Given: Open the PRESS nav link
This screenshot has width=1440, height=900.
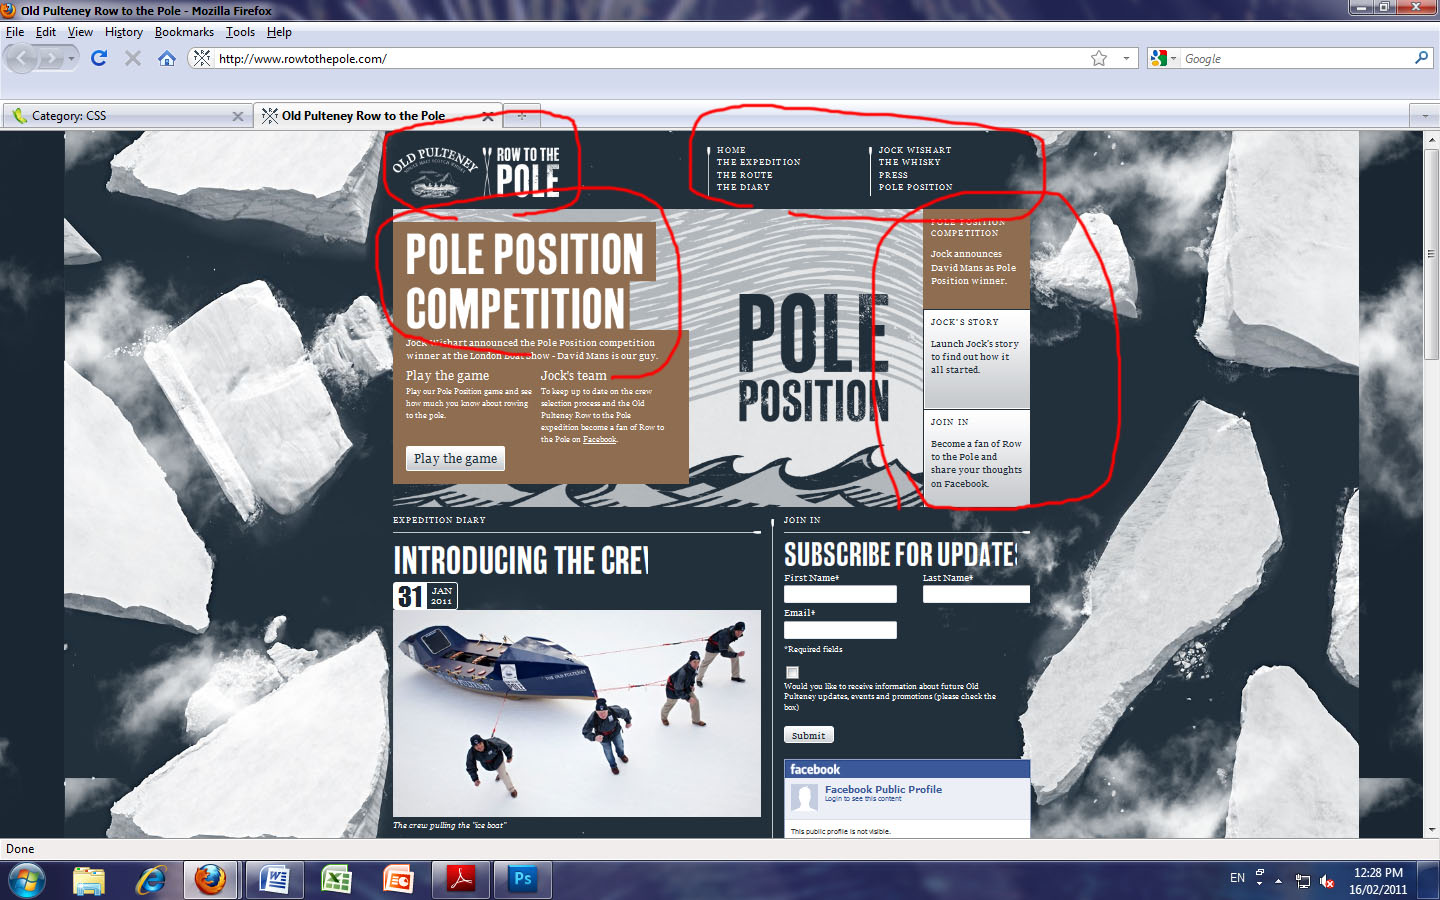Looking at the screenshot, I should tap(893, 175).
